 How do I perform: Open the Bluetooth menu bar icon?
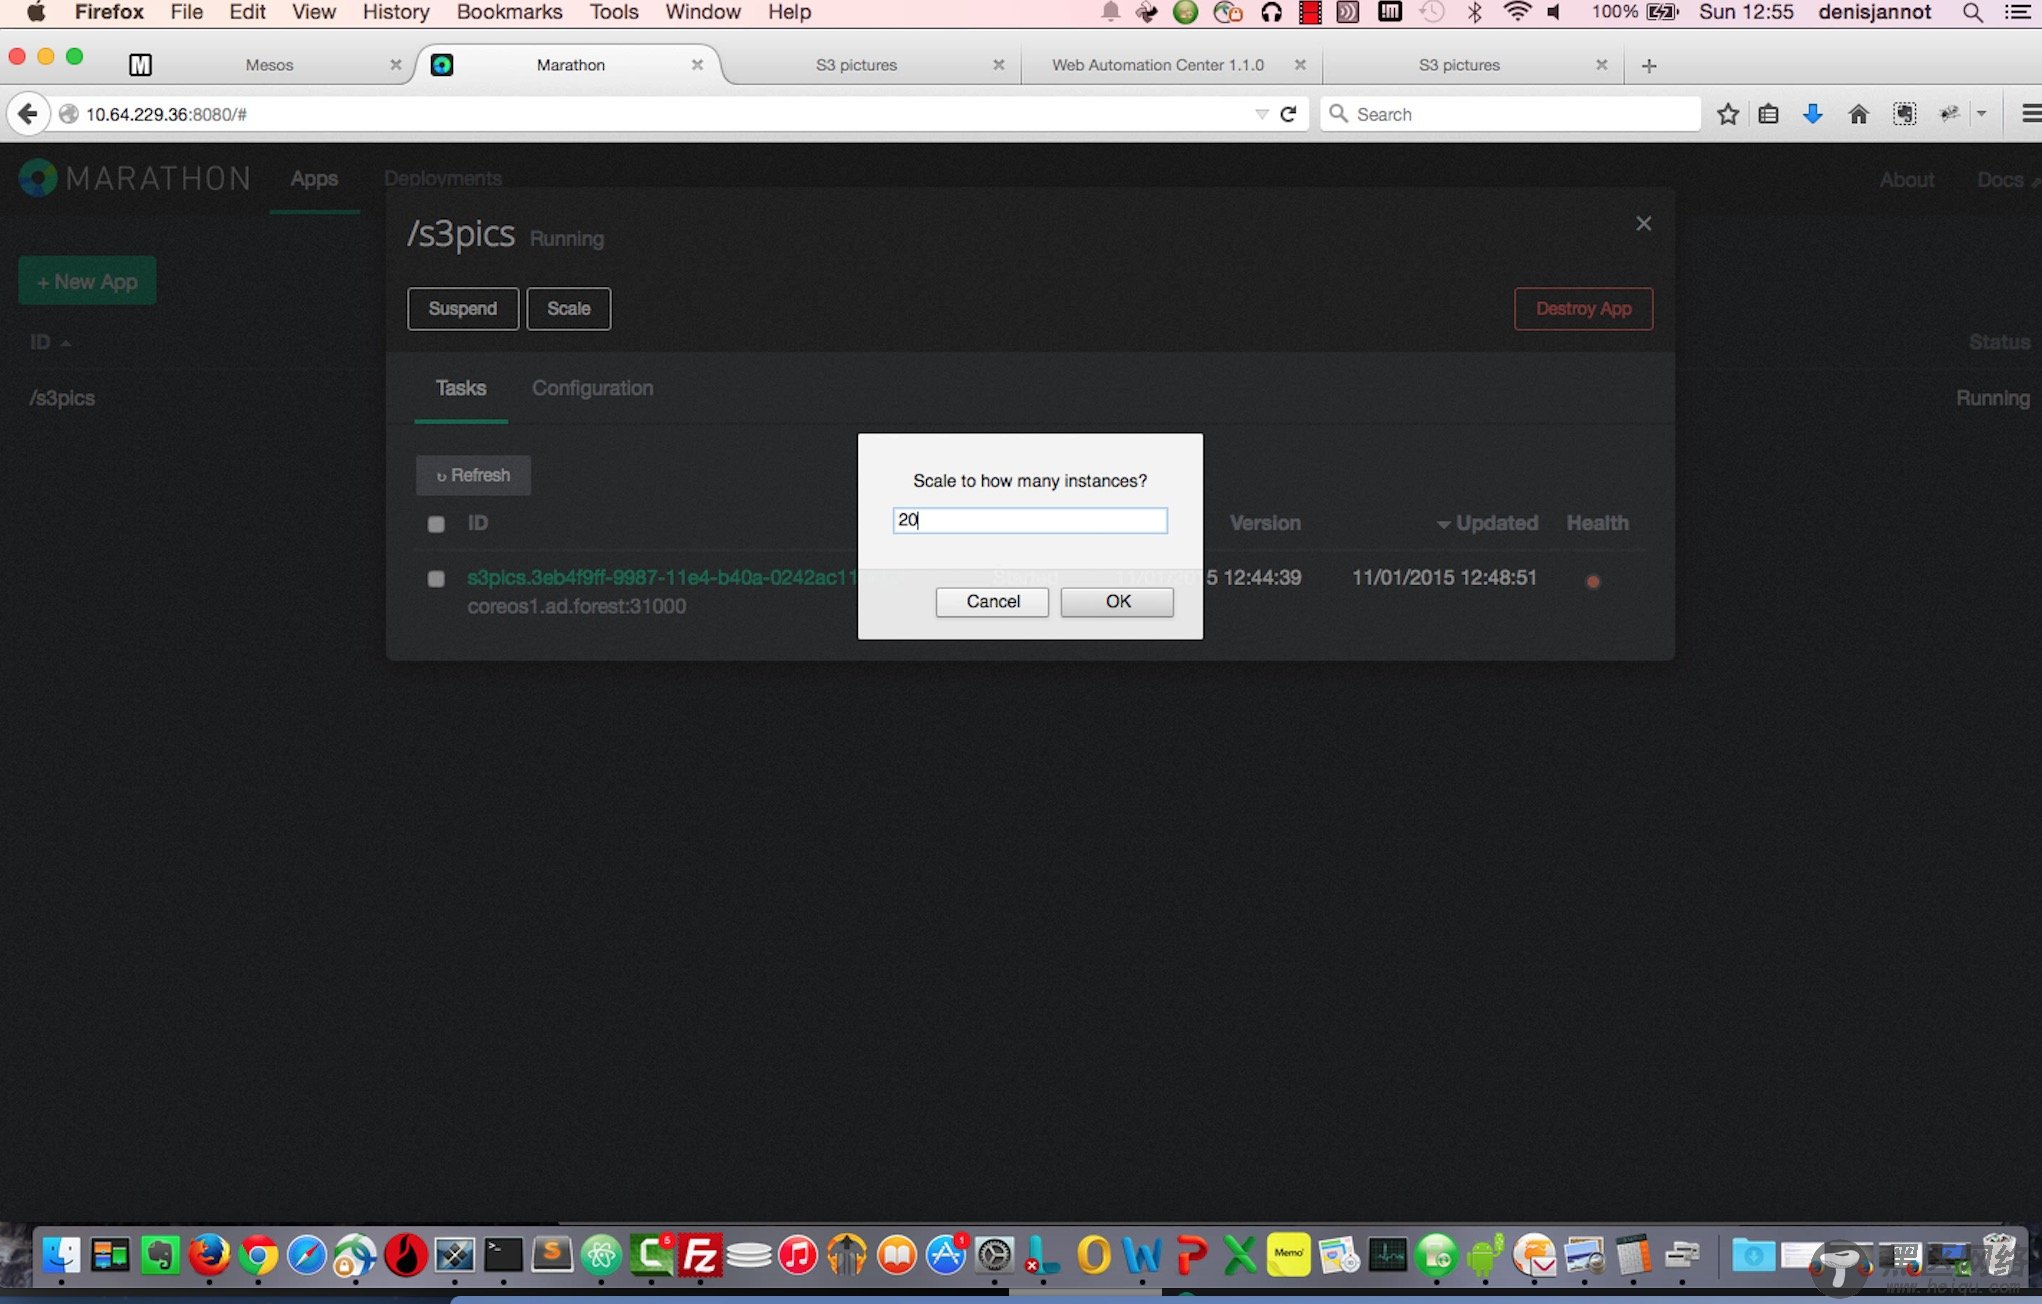click(1474, 12)
